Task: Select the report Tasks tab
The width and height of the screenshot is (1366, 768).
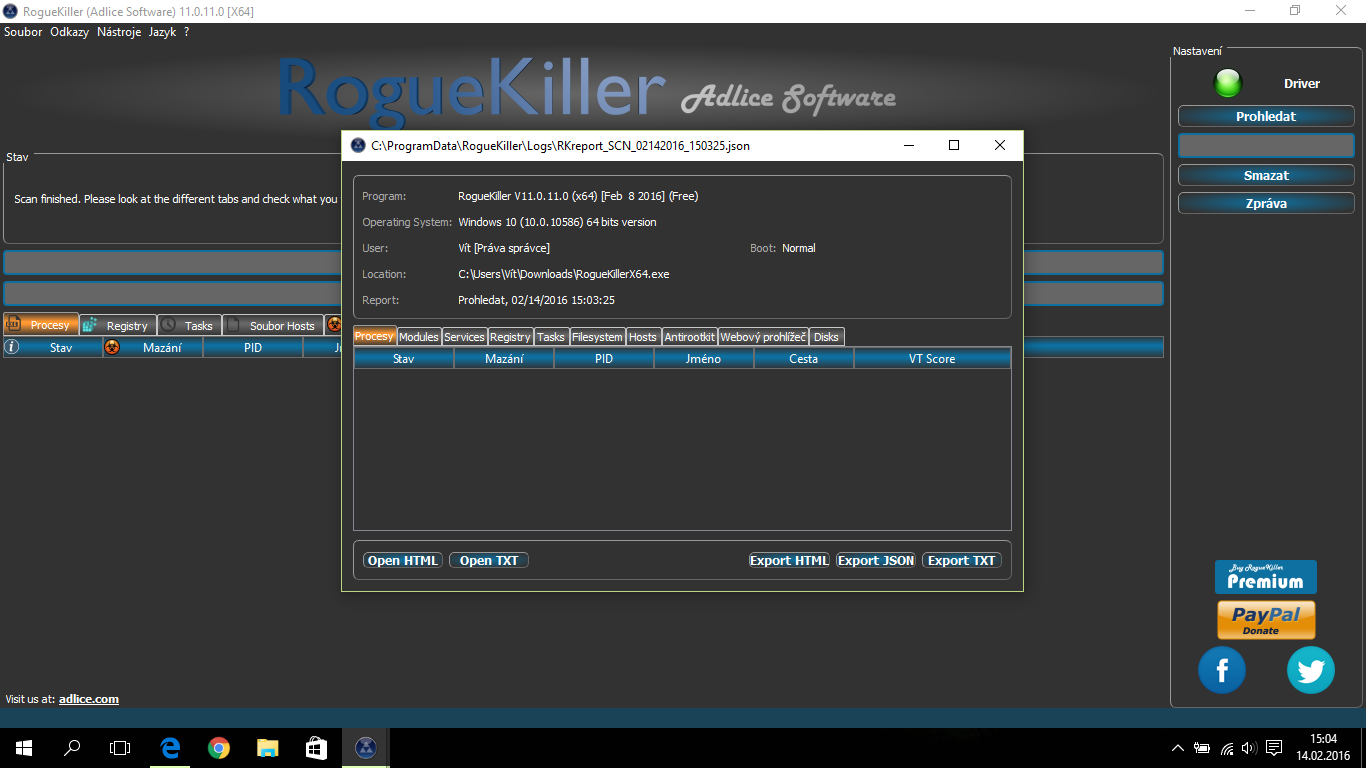Action: click(551, 337)
